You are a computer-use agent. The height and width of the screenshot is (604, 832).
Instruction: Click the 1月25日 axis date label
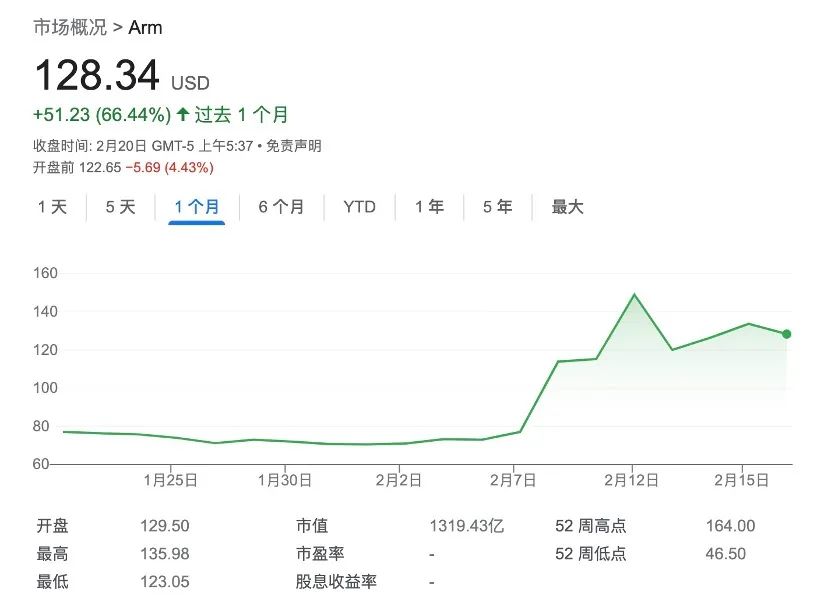click(x=170, y=480)
